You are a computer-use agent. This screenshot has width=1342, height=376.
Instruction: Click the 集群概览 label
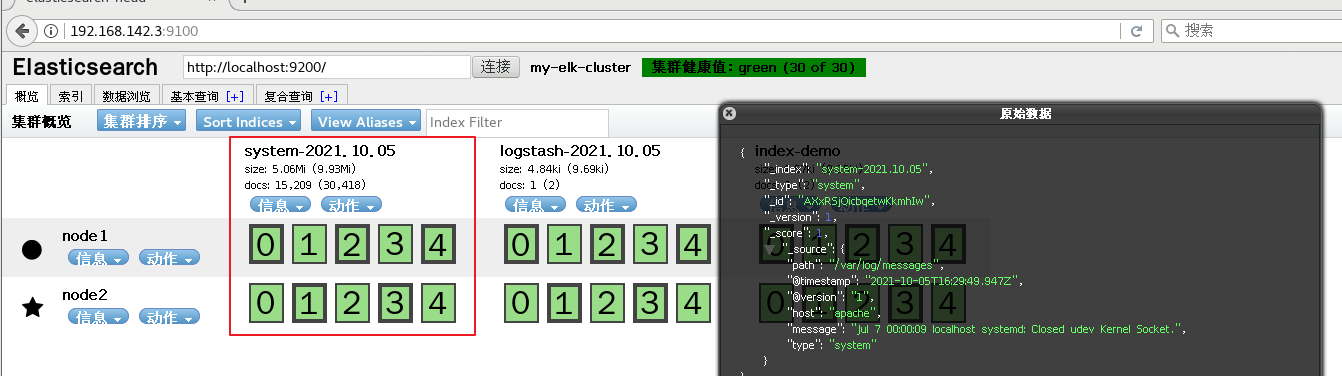pos(42,122)
